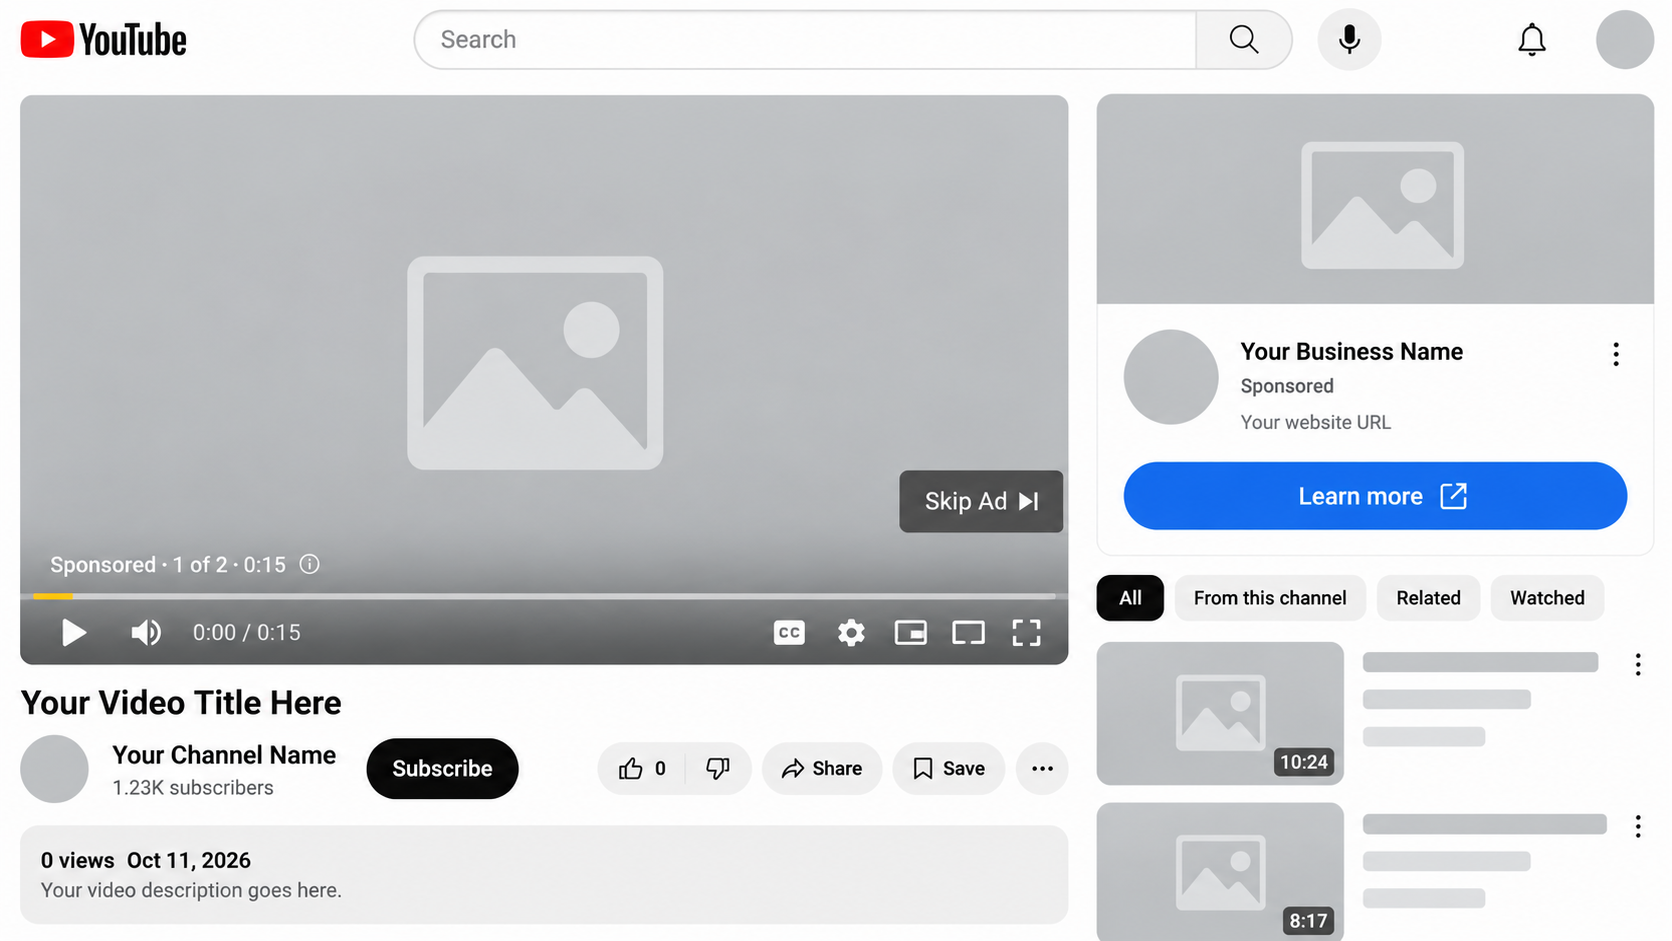Toggle closed captions
The image size is (1672, 941).
tap(789, 632)
